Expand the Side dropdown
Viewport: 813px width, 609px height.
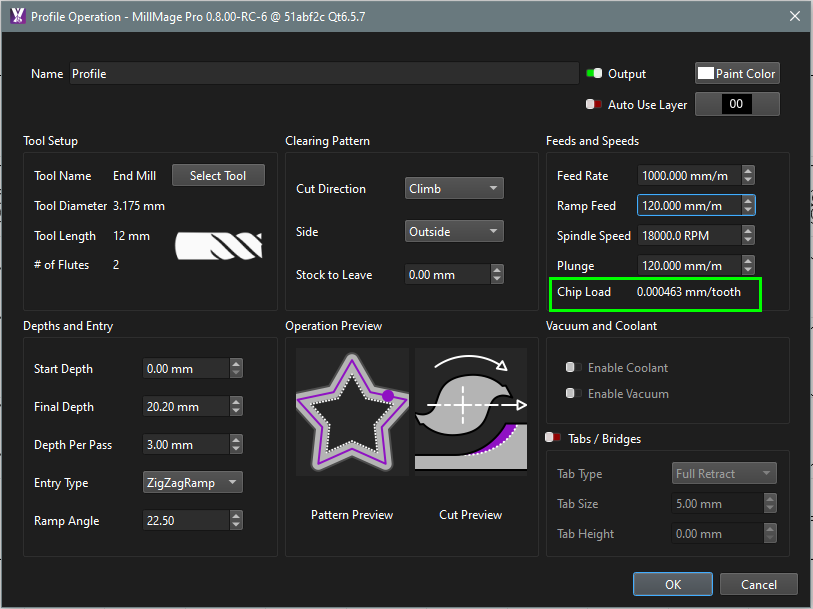454,232
